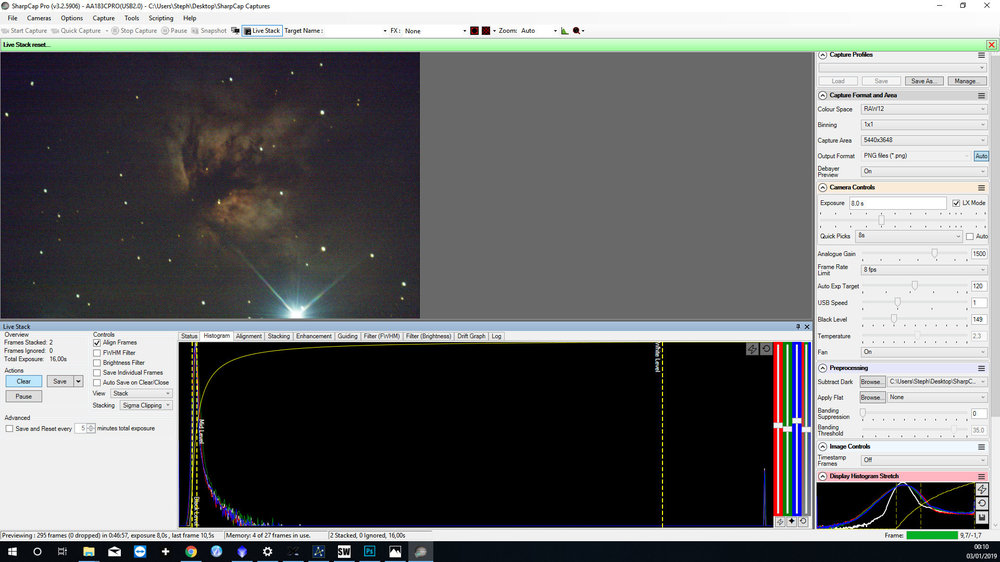The width and height of the screenshot is (1000, 562).
Task: Open the Scripting menu
Action: tap(161, 18)
